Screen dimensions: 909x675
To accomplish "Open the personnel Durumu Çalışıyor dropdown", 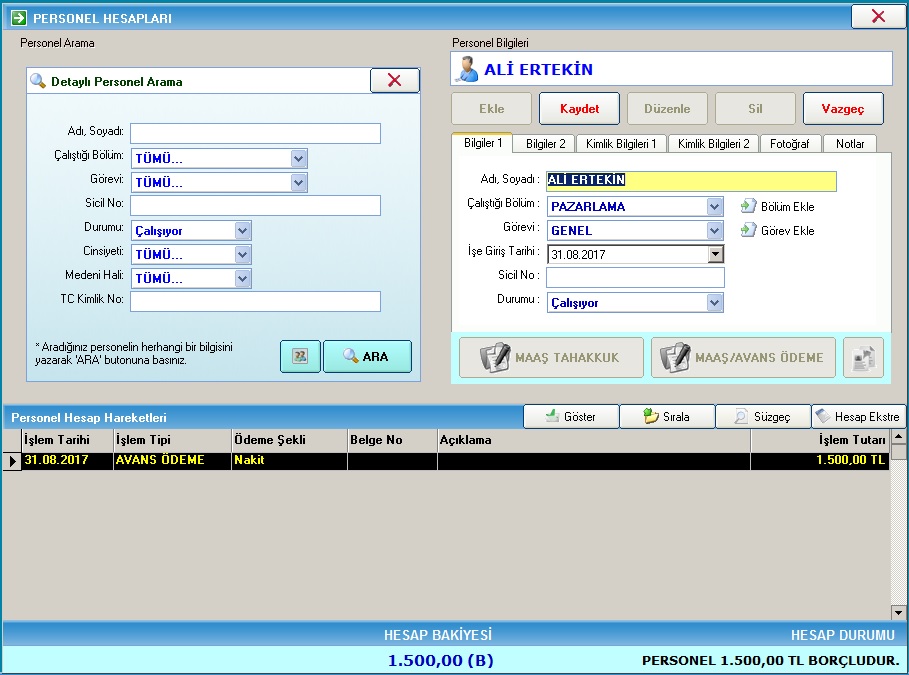I will [x=714, y=303].
